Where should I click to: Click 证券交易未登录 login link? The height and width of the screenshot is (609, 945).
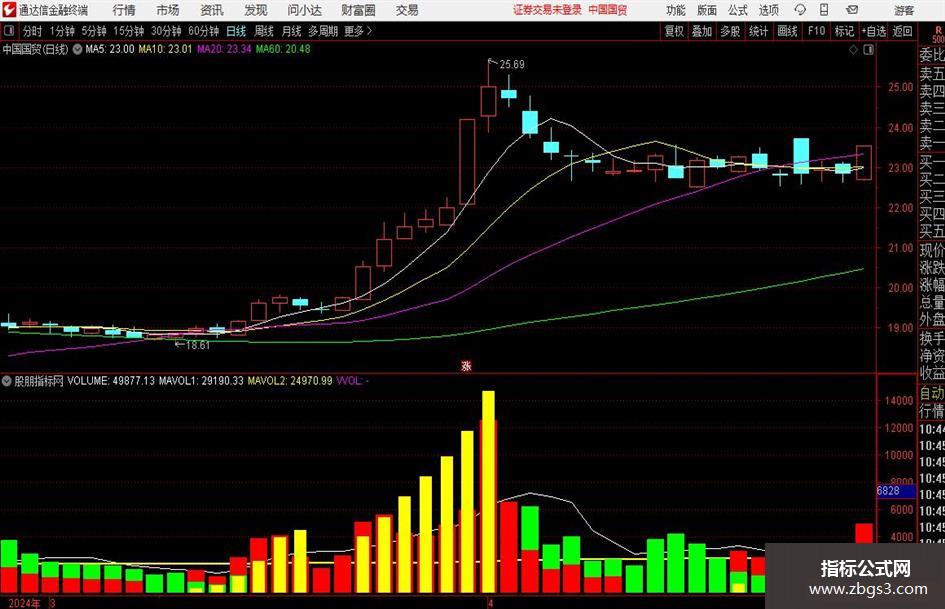pyautogui.click(x=548, y=10)
